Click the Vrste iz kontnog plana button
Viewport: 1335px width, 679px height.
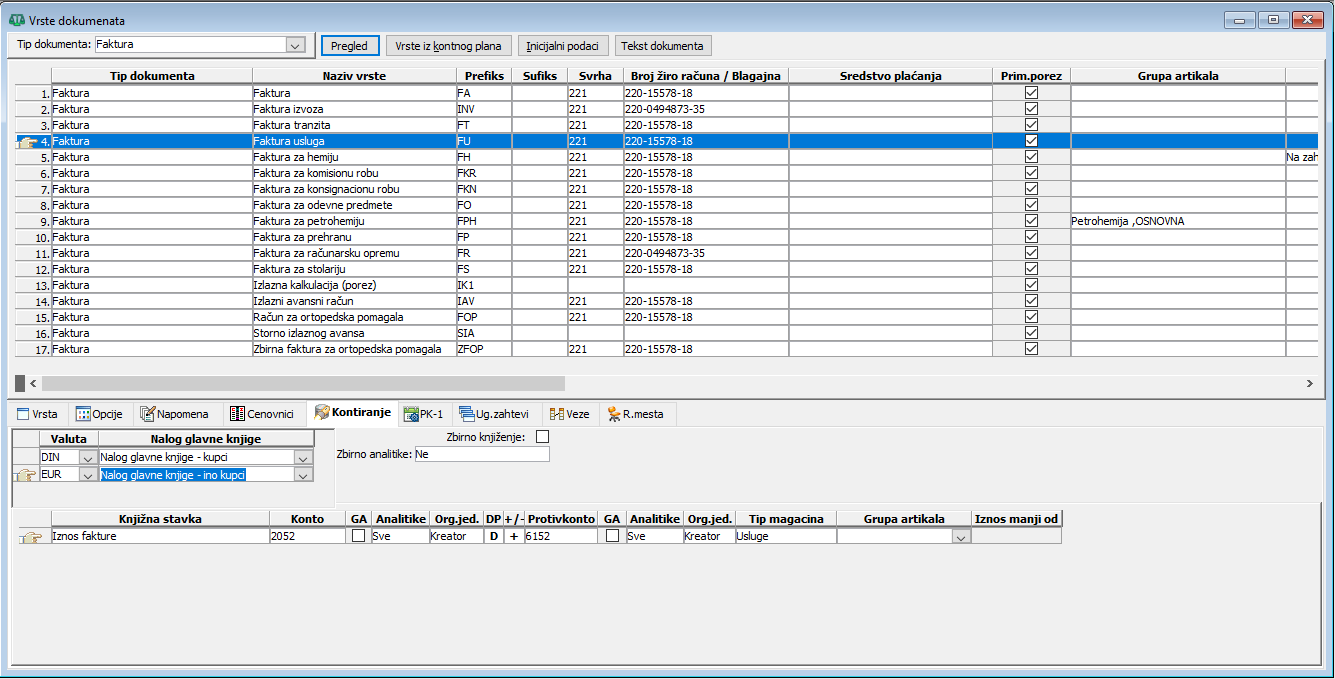click(x=449, y=46)
